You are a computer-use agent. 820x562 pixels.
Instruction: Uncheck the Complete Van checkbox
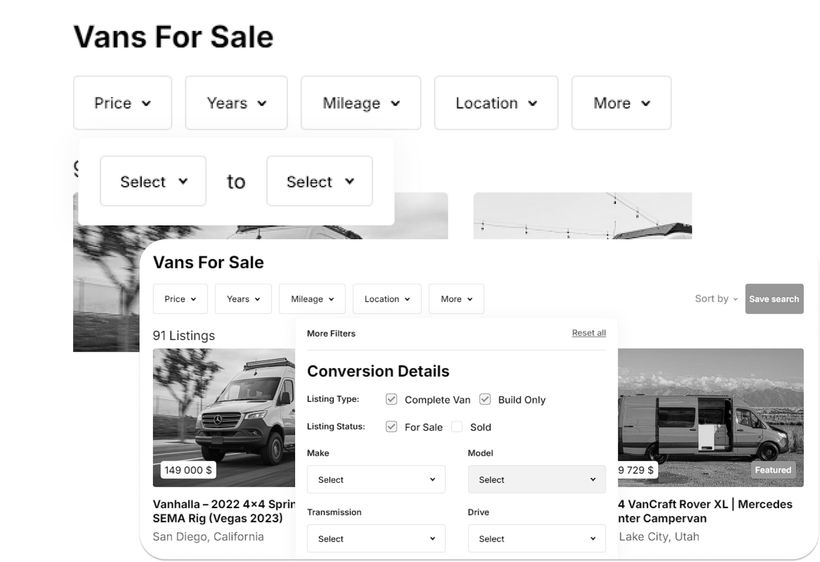coord(391,399)
